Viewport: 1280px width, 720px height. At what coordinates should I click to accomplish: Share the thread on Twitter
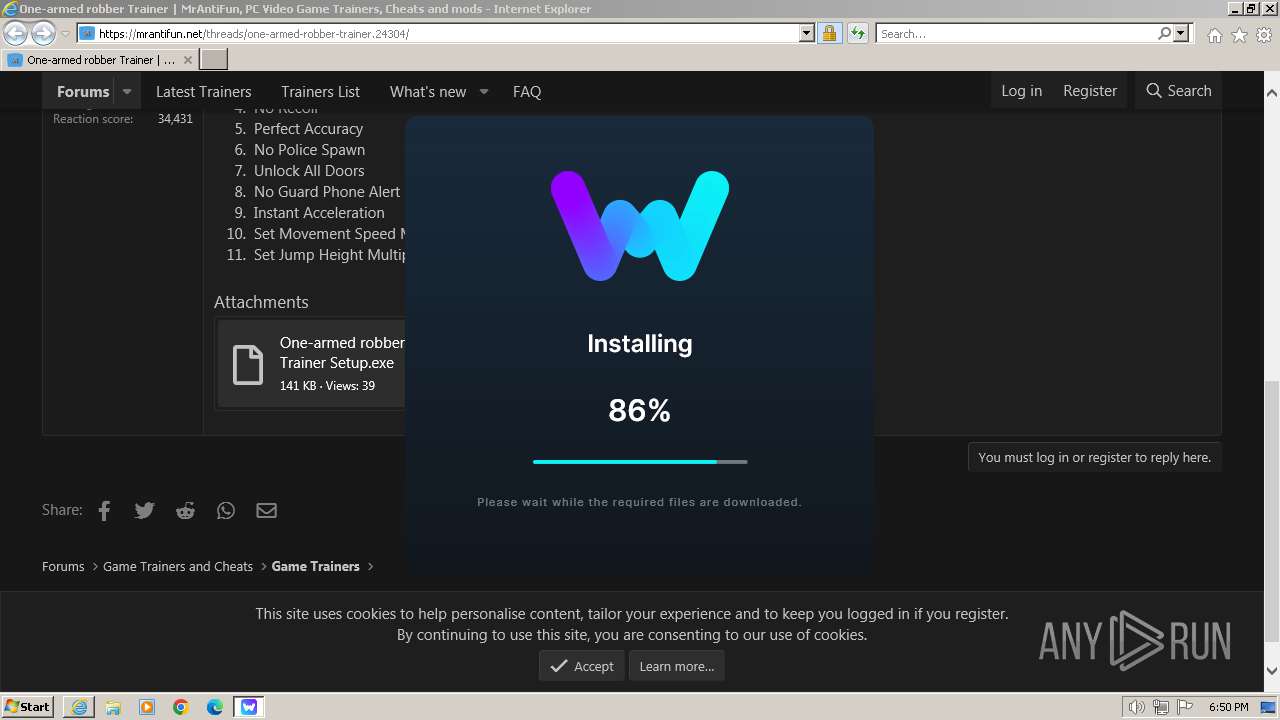click(144, 510)
